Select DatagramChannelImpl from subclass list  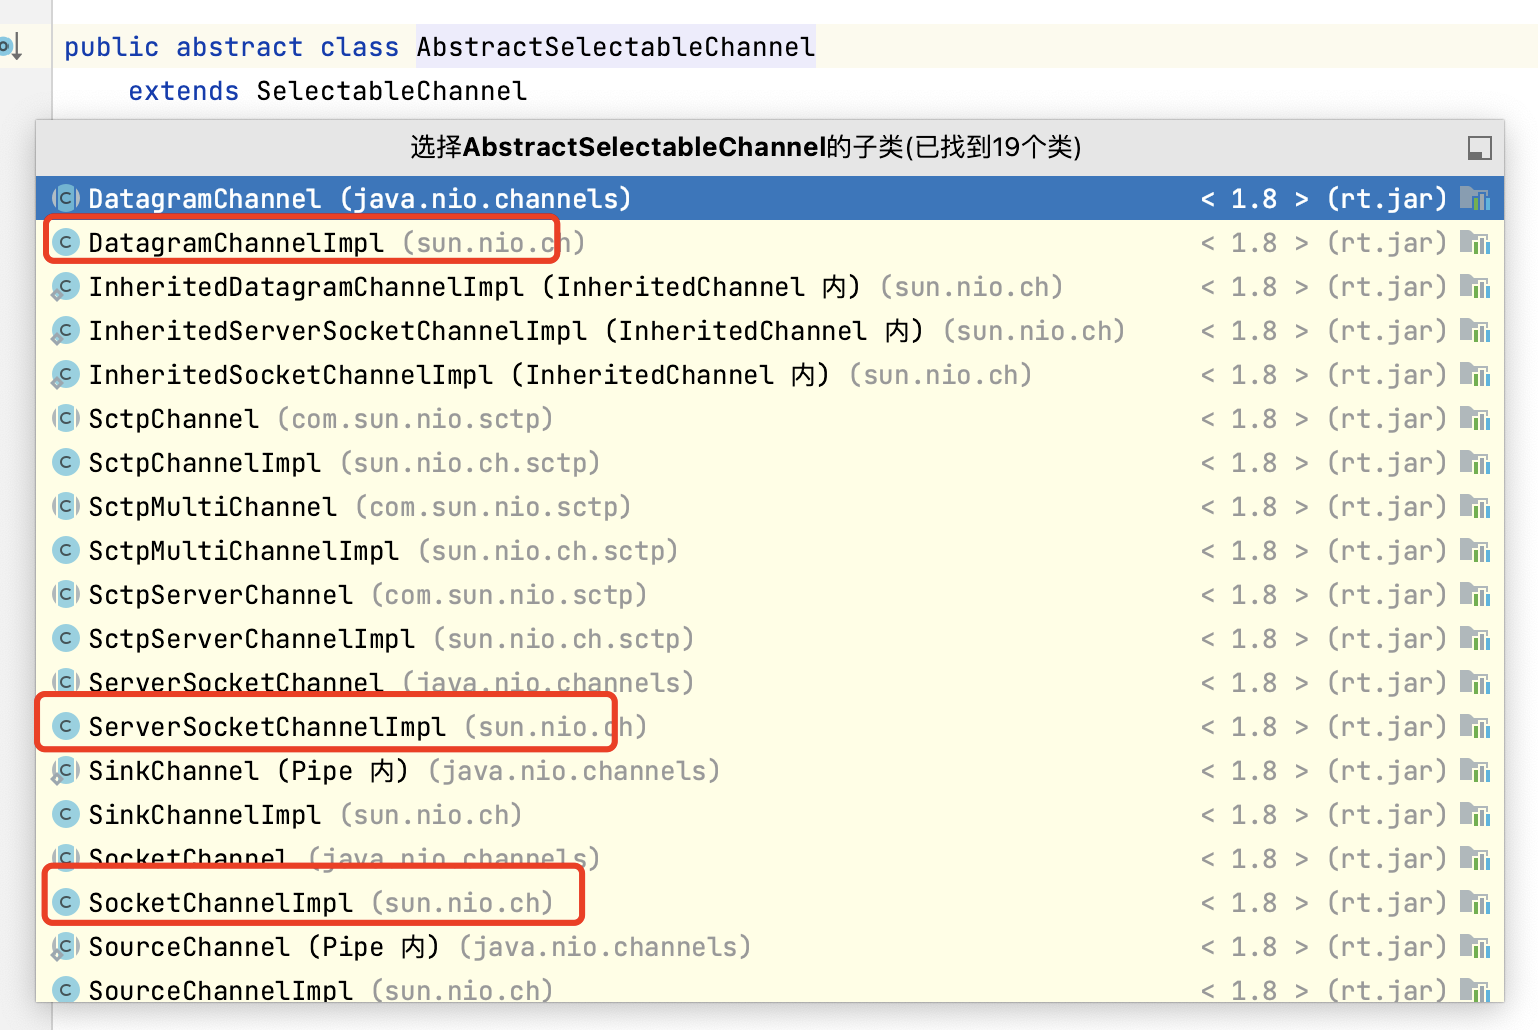(x=236, y=243)
